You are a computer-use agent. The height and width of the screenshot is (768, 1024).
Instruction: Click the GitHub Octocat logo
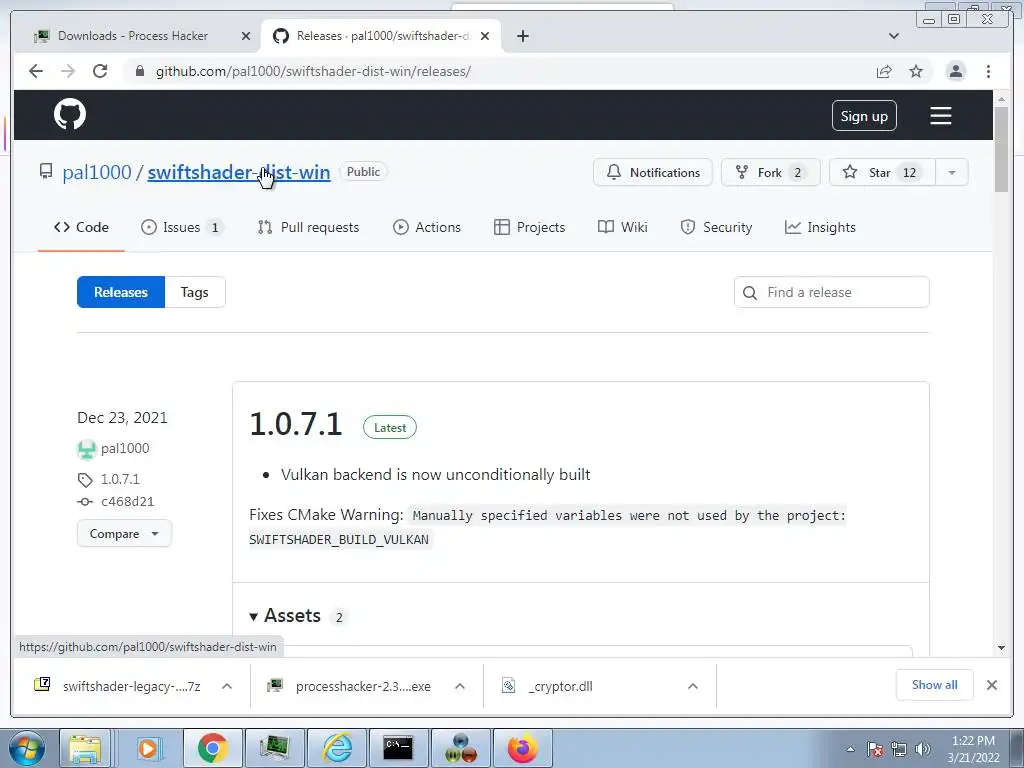(70, 114)
